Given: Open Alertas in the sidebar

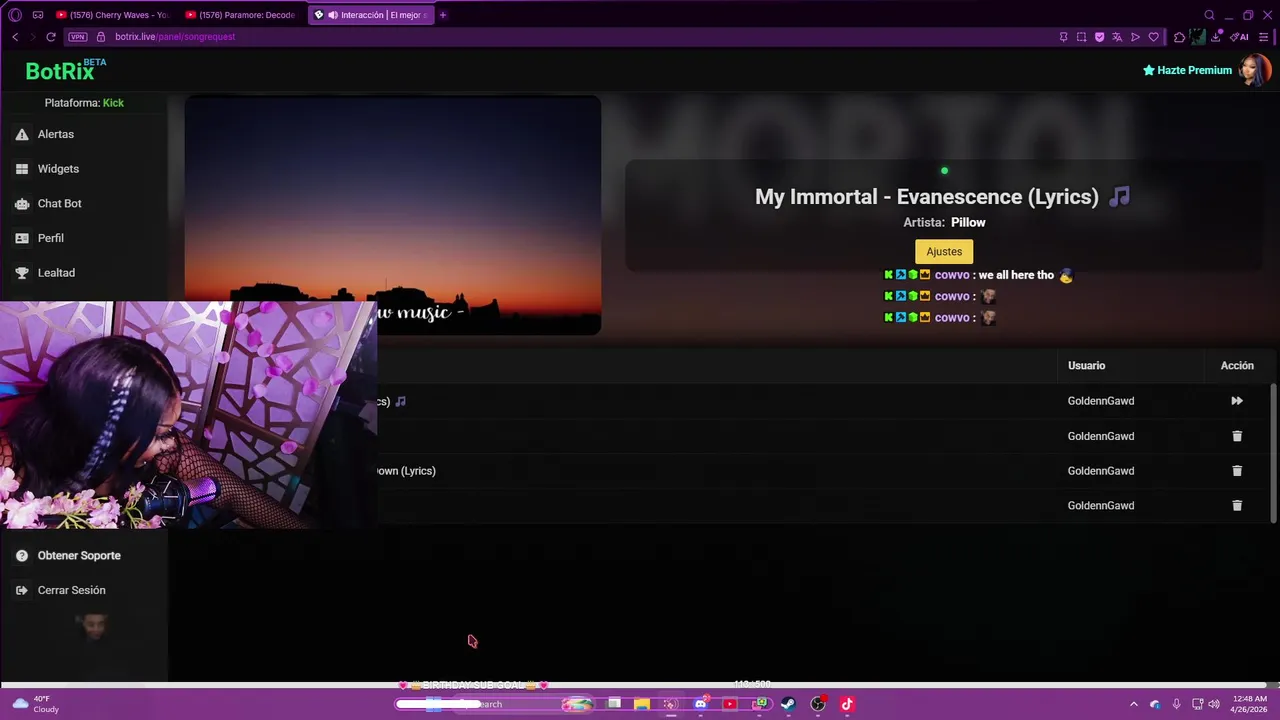Looking at the screenshot, I should 56,134.
